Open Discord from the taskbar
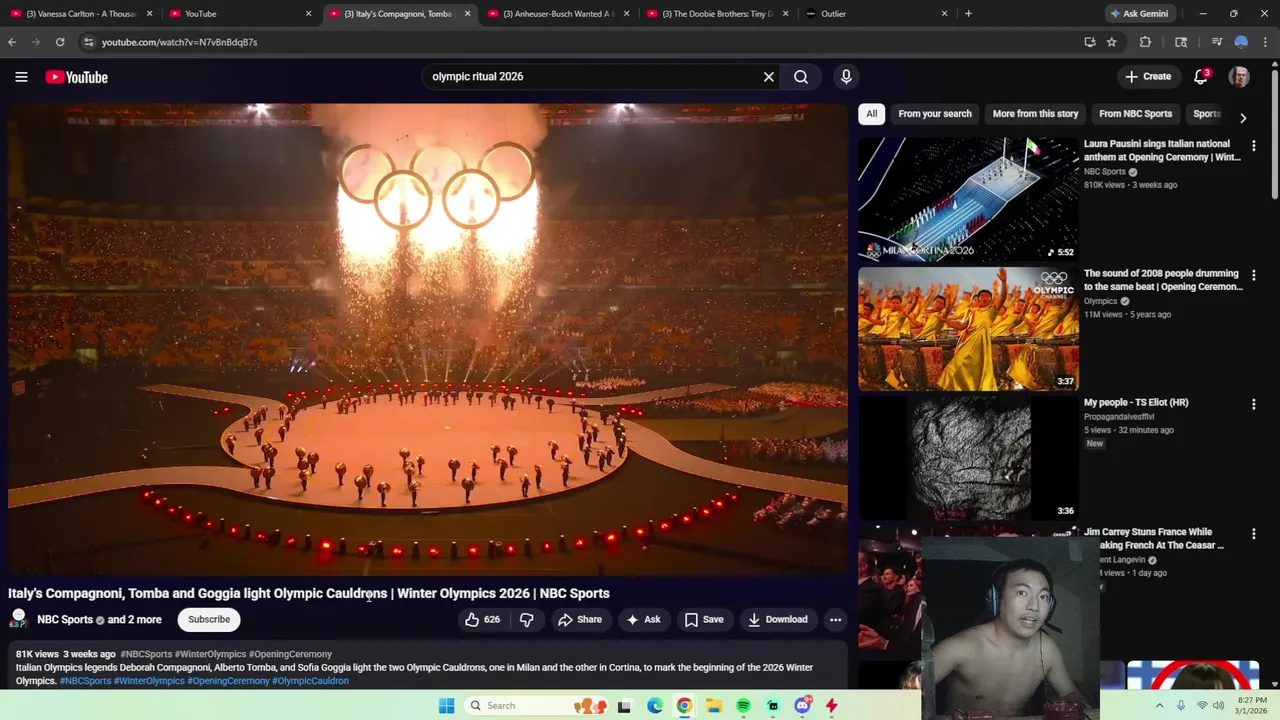The image size is (1280, 720). click(x=802, y=706)
